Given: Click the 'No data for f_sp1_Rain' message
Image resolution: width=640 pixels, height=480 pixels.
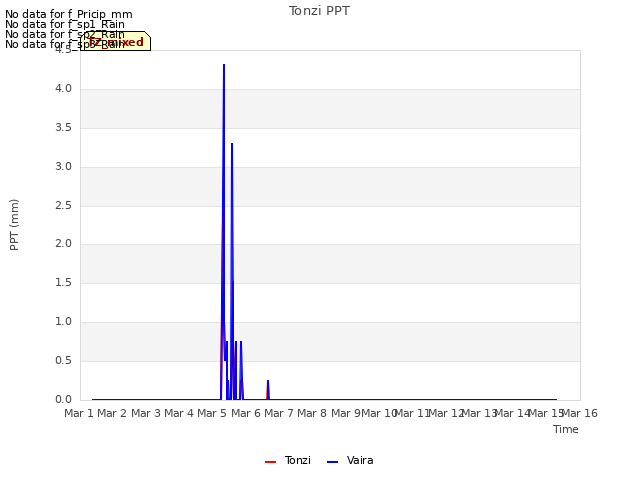Looking at the screenshot, I should pos(64,24).
